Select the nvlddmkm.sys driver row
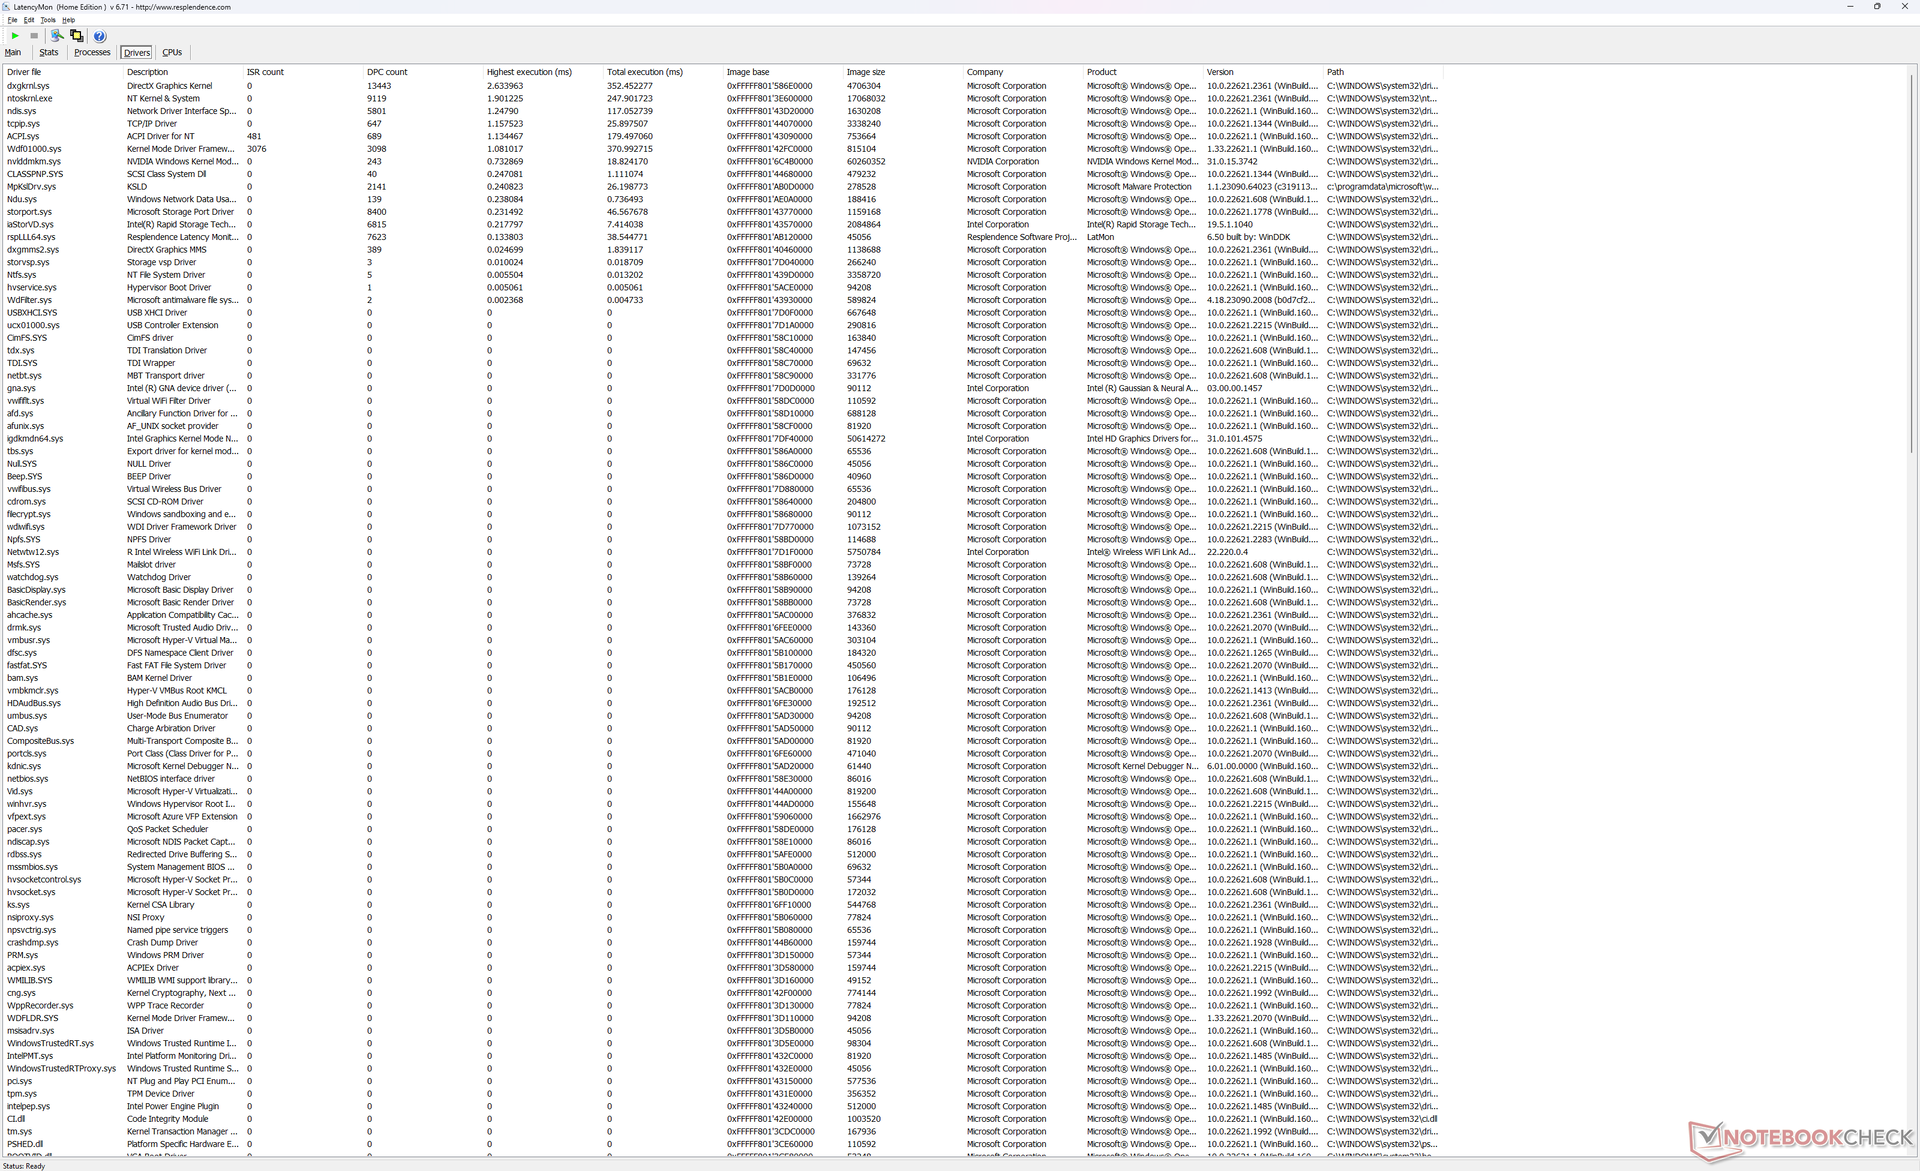1920x1171 pixels. [33, 162]
